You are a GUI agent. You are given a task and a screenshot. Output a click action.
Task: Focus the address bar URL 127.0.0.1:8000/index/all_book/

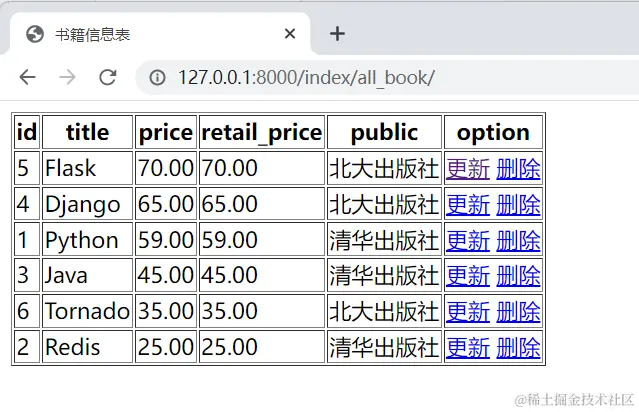click(306, 77)
